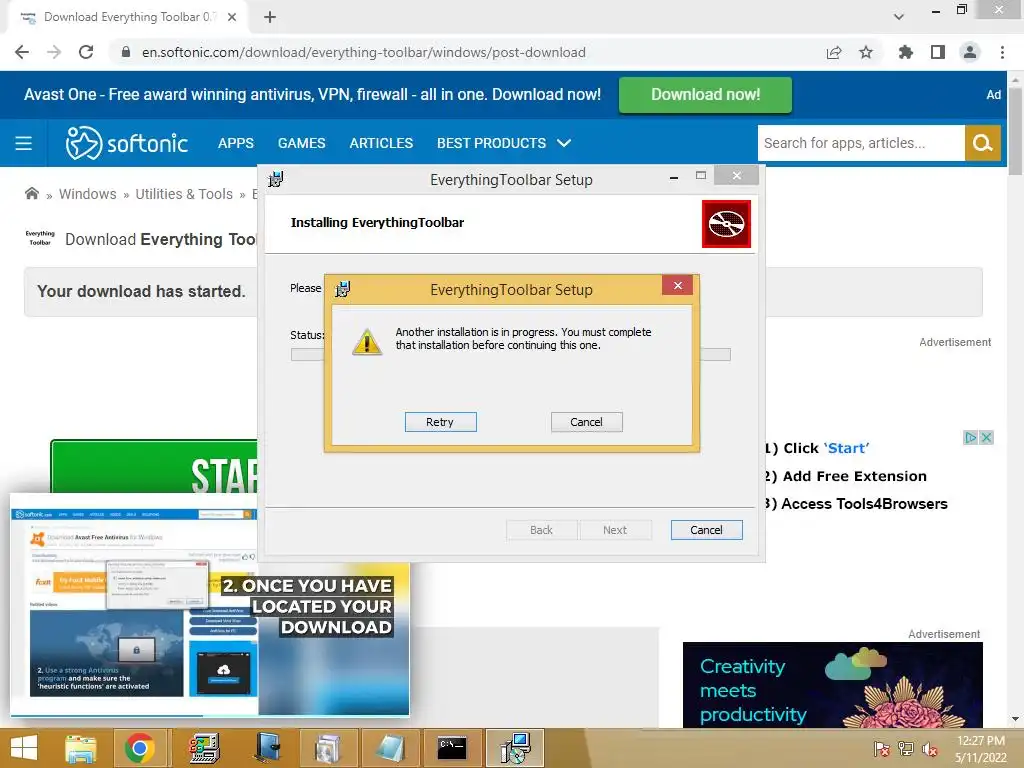Click the site lock icon in address bar
1024x768 pixels.
[126, 52]
